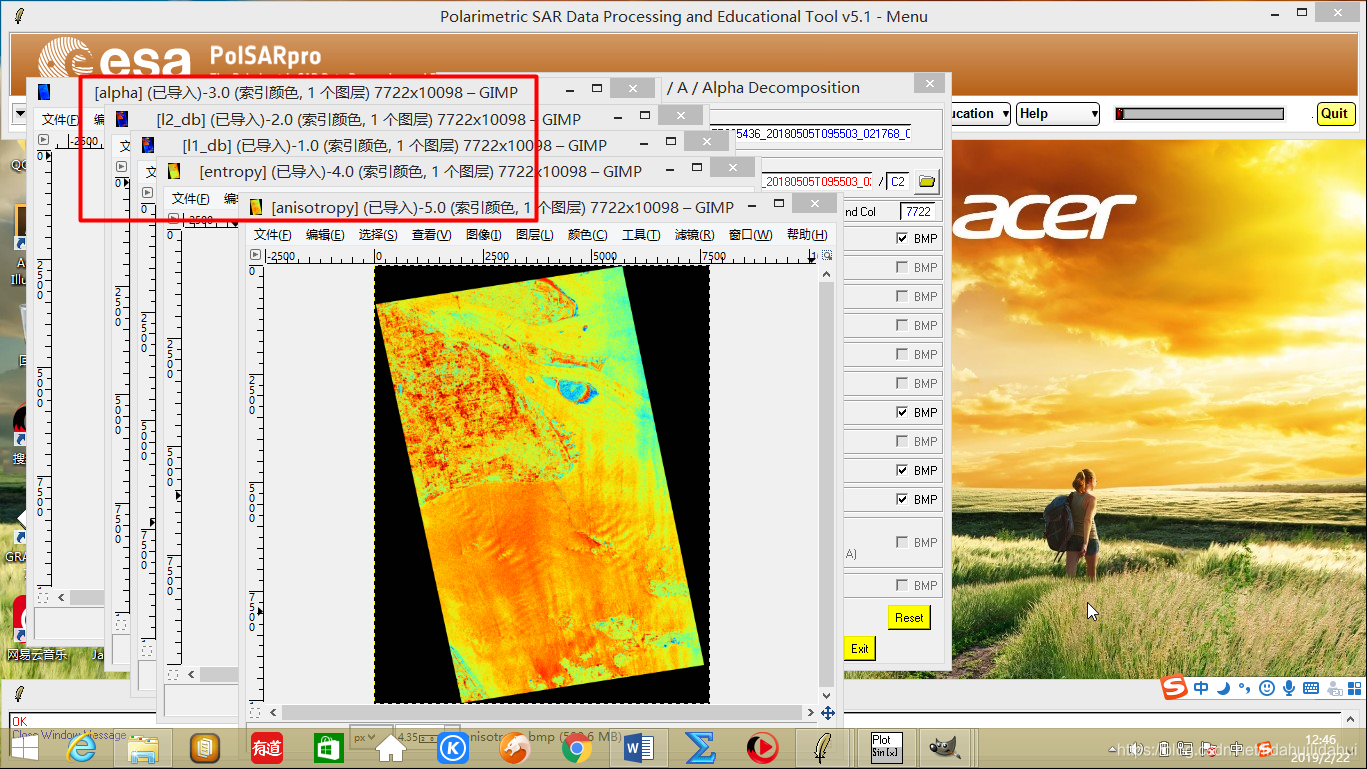Click the 有道 taskbar icon
1367x769 pixels.
(266, 747)
